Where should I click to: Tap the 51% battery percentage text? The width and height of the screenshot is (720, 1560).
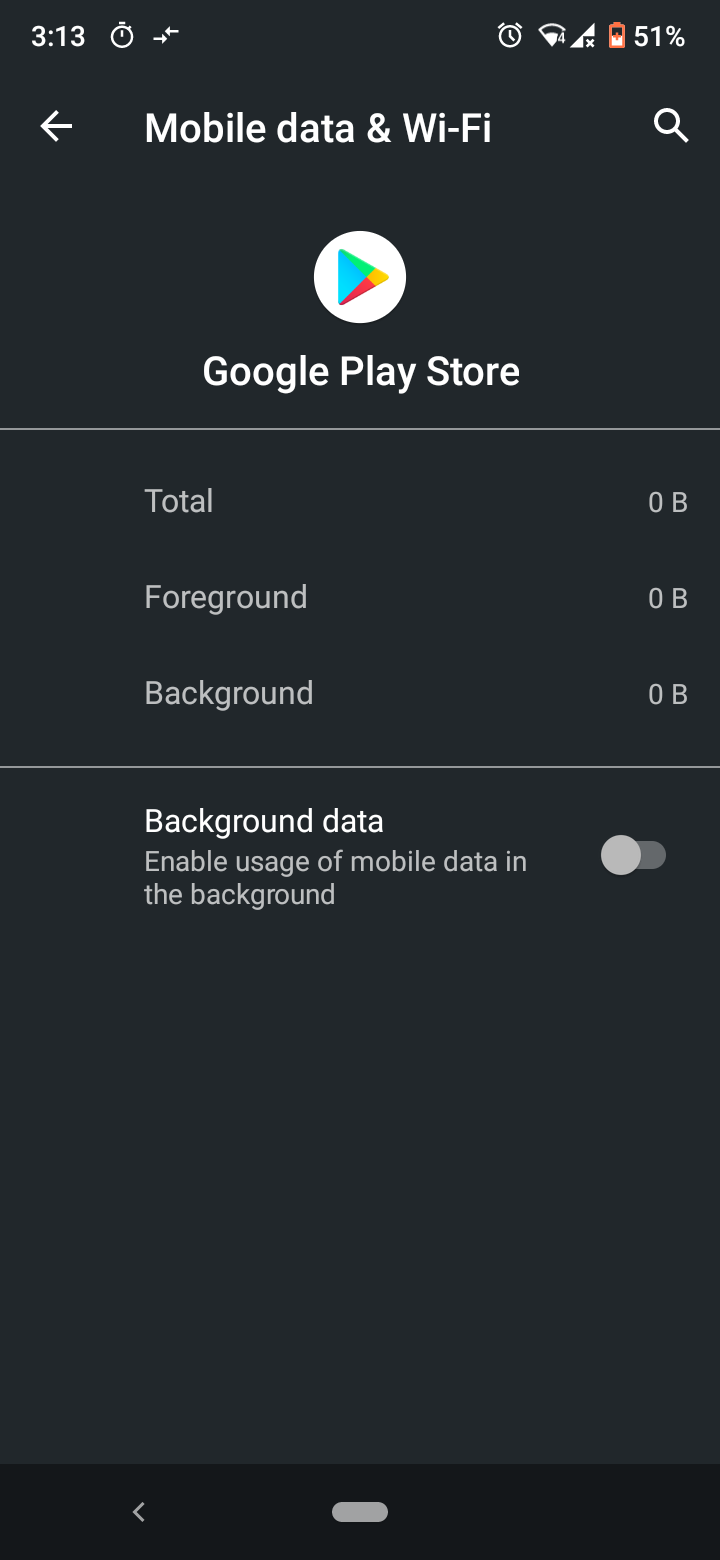660,37
